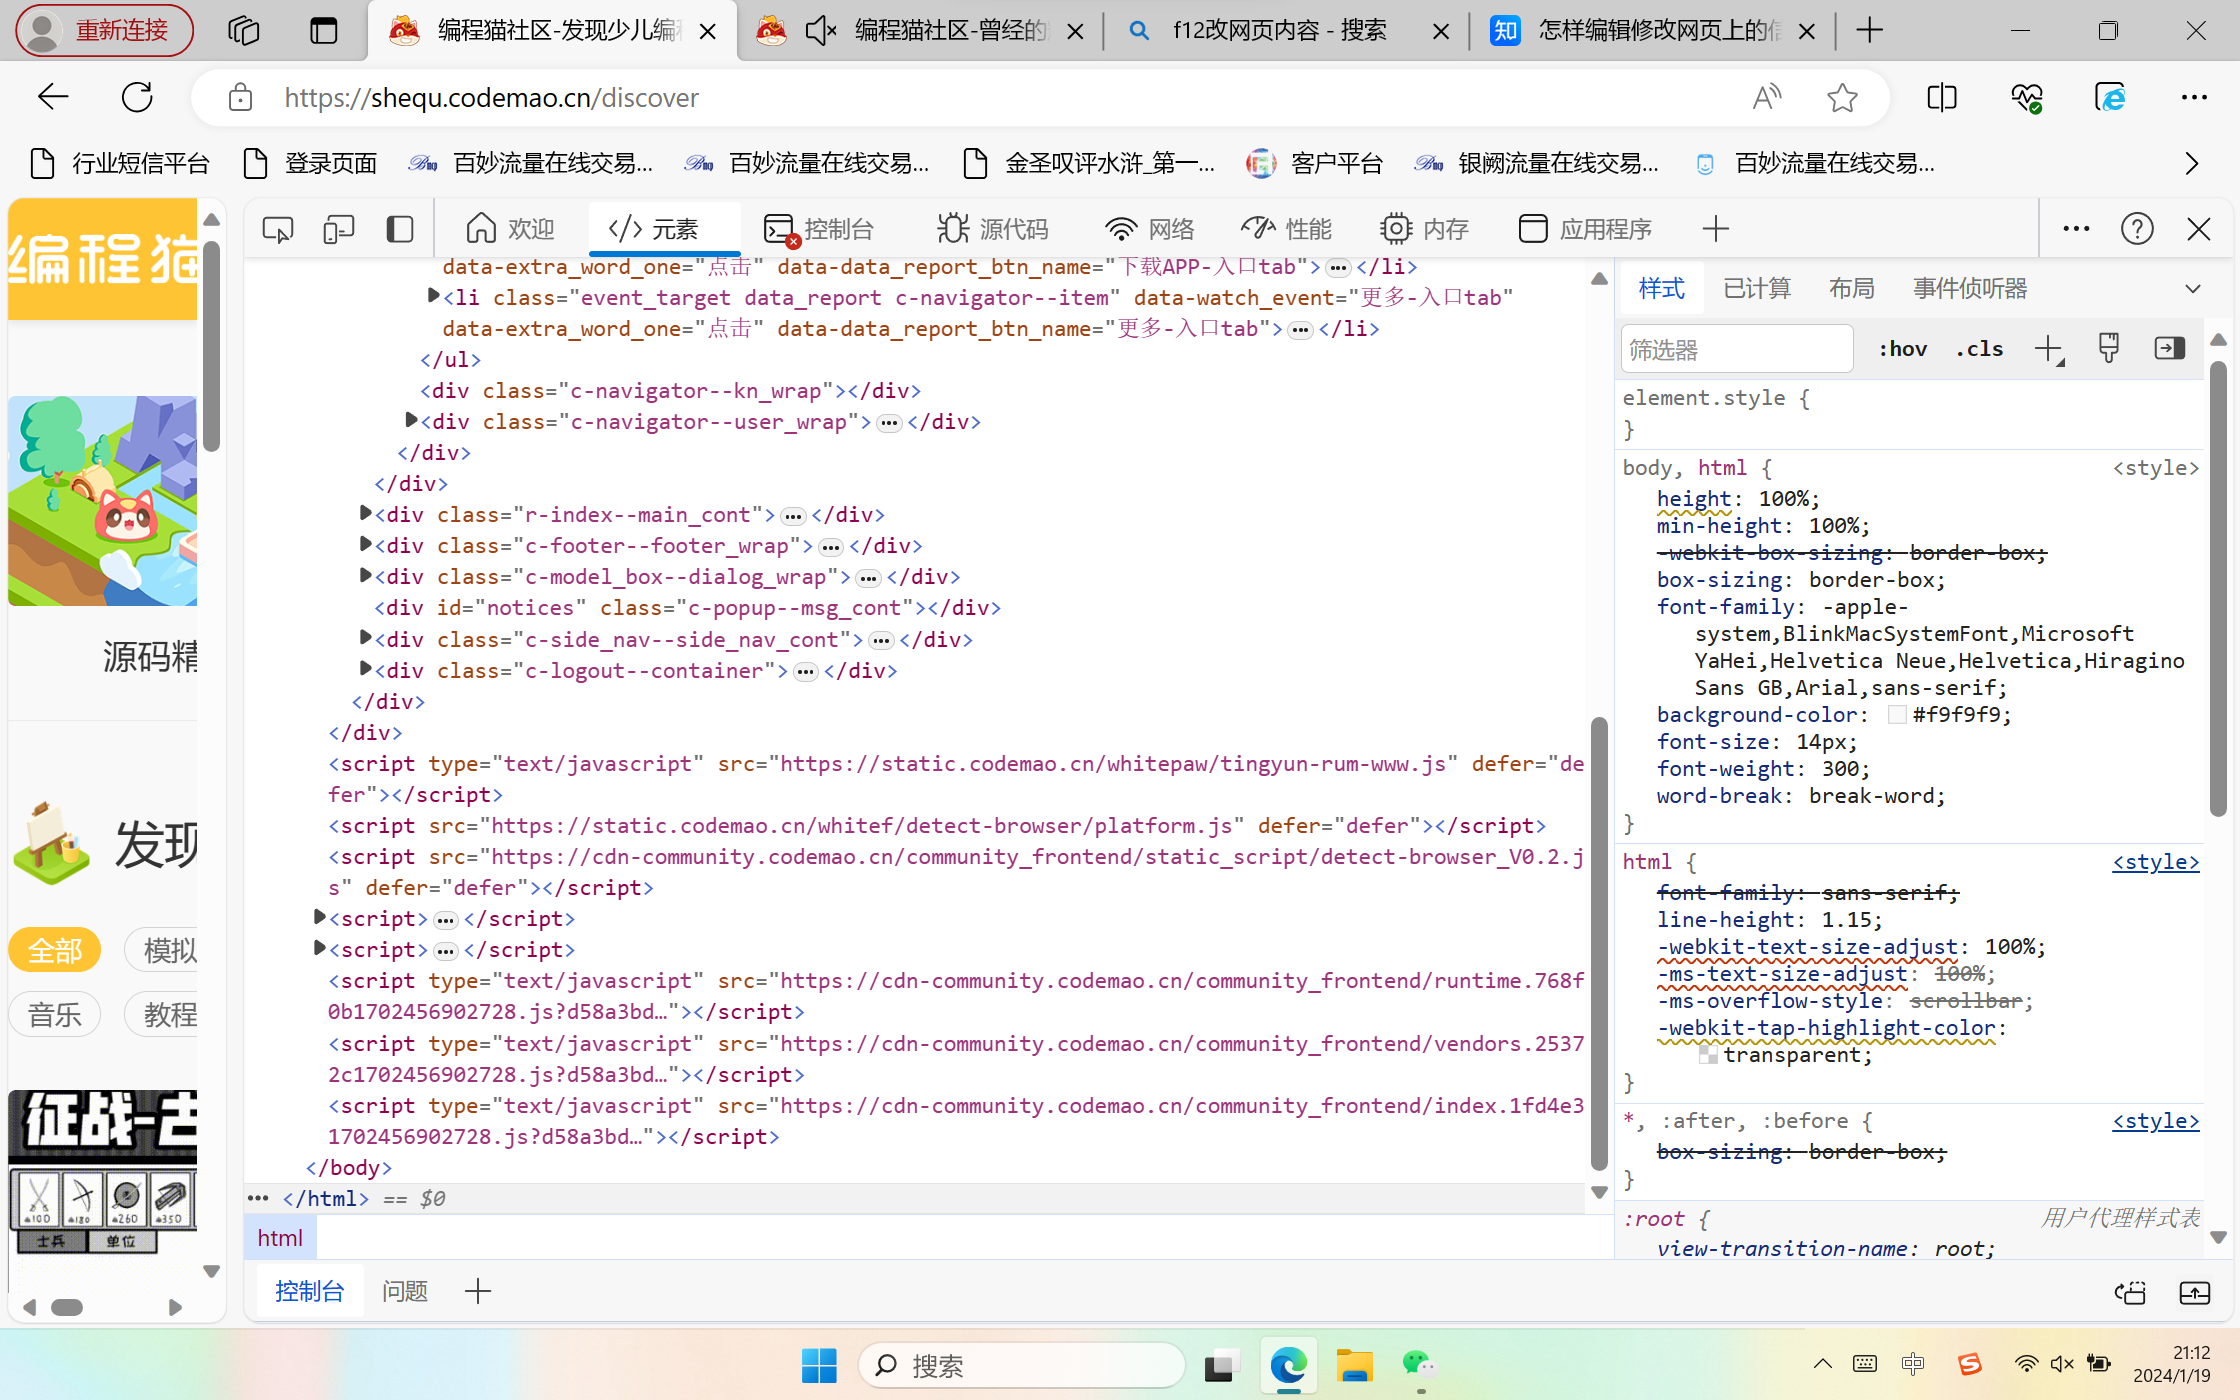The image size is (2240, 1400).
Task: Open Browser Essentials heart icon
Action: pyautogui.click(x=2027, y=97)
